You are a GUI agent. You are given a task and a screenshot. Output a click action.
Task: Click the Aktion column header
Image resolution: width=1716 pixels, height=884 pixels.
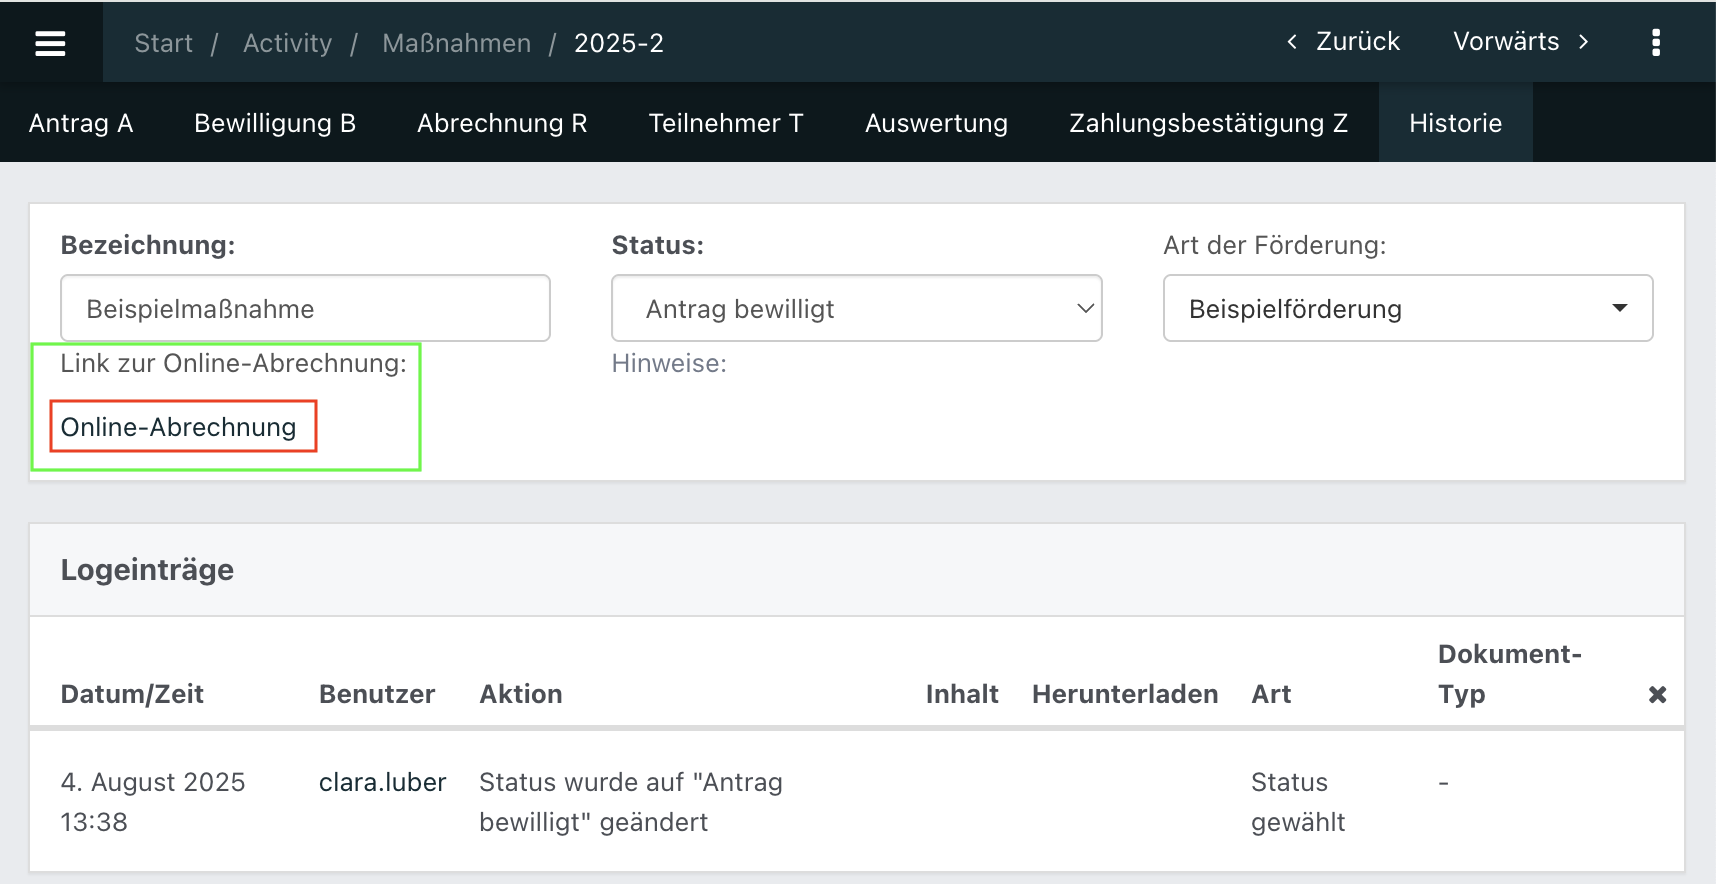tap(521, 694)
